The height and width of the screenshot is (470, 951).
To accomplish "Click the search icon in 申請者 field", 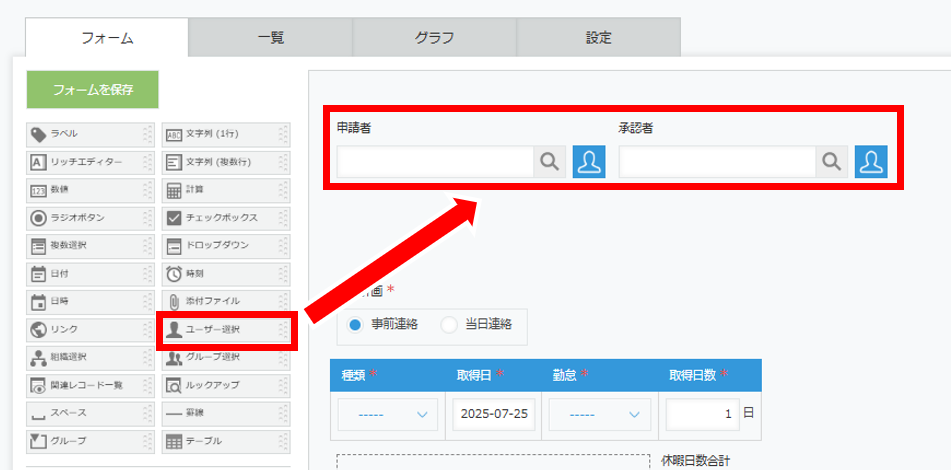I will point(550,162).
